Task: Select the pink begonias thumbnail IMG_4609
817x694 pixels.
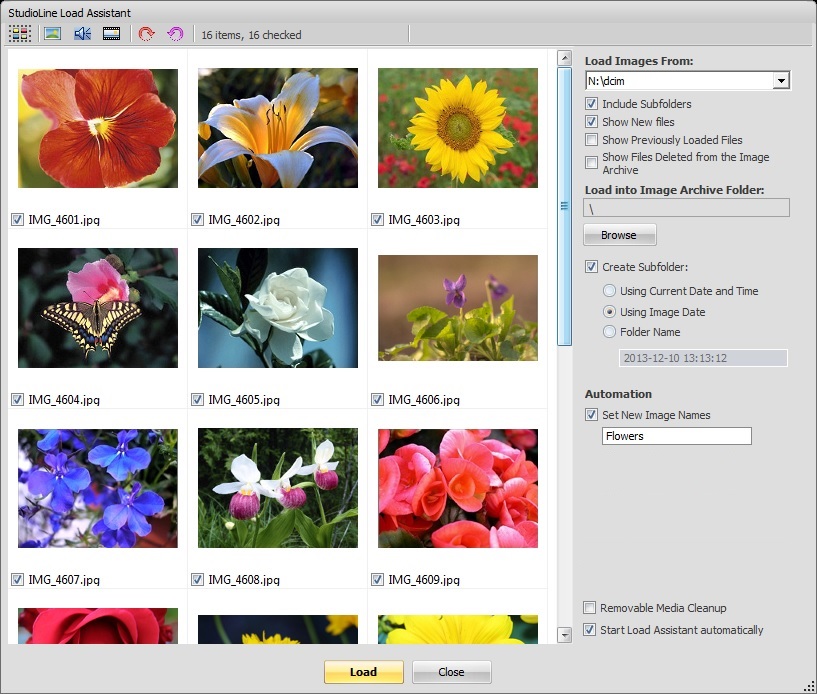Action: tap(458, 488)
